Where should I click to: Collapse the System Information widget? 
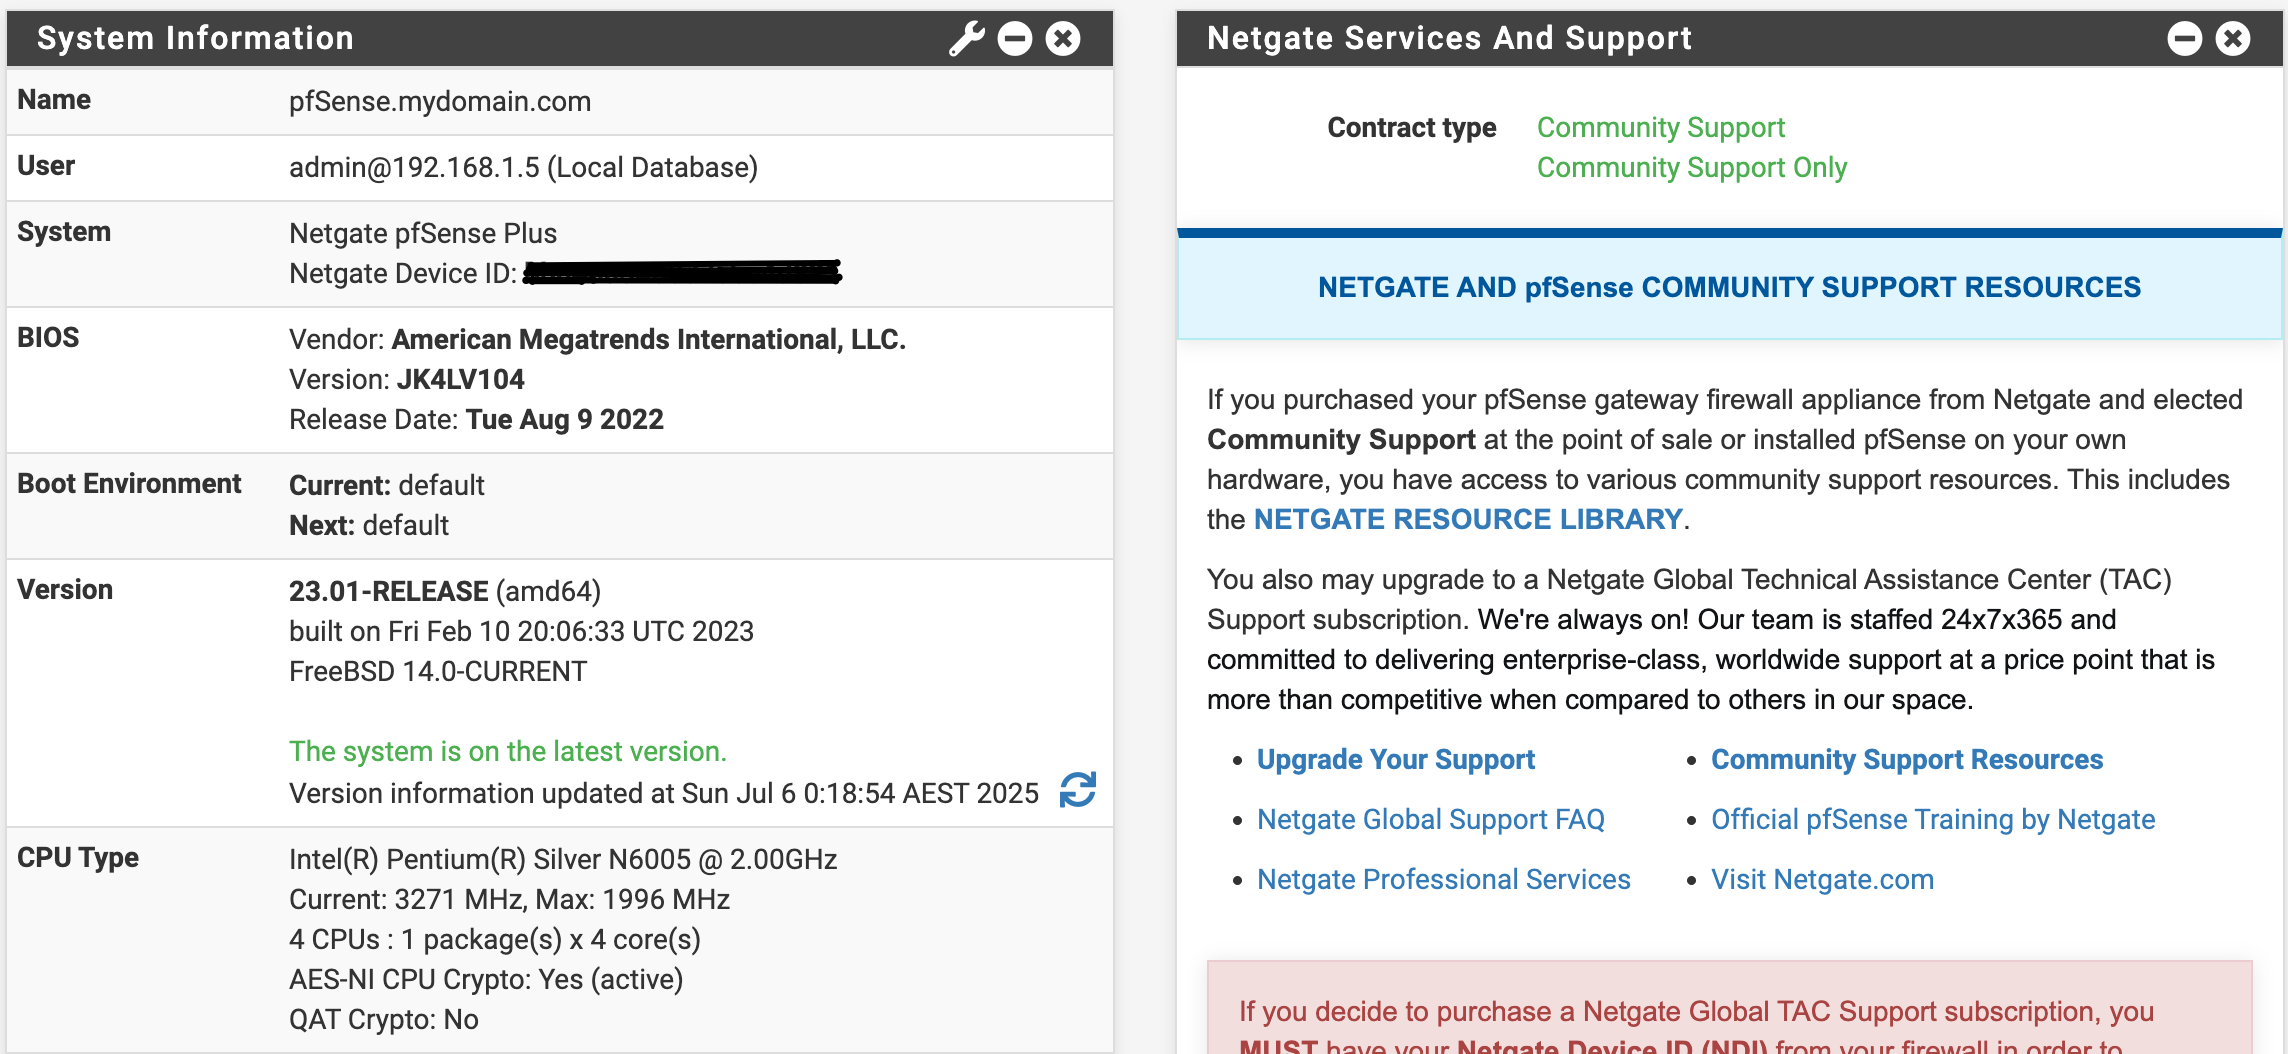(x=1014, y=39)
